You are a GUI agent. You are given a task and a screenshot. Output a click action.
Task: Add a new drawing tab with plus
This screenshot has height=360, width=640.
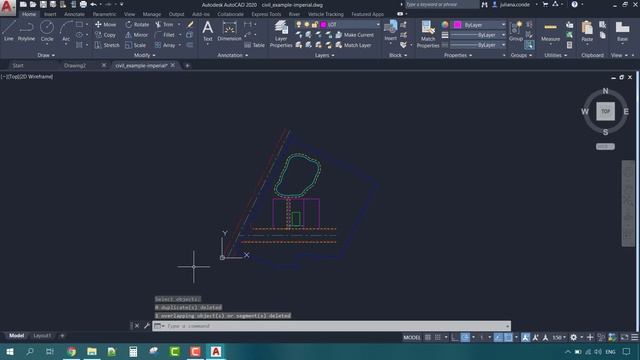(187, 65)
